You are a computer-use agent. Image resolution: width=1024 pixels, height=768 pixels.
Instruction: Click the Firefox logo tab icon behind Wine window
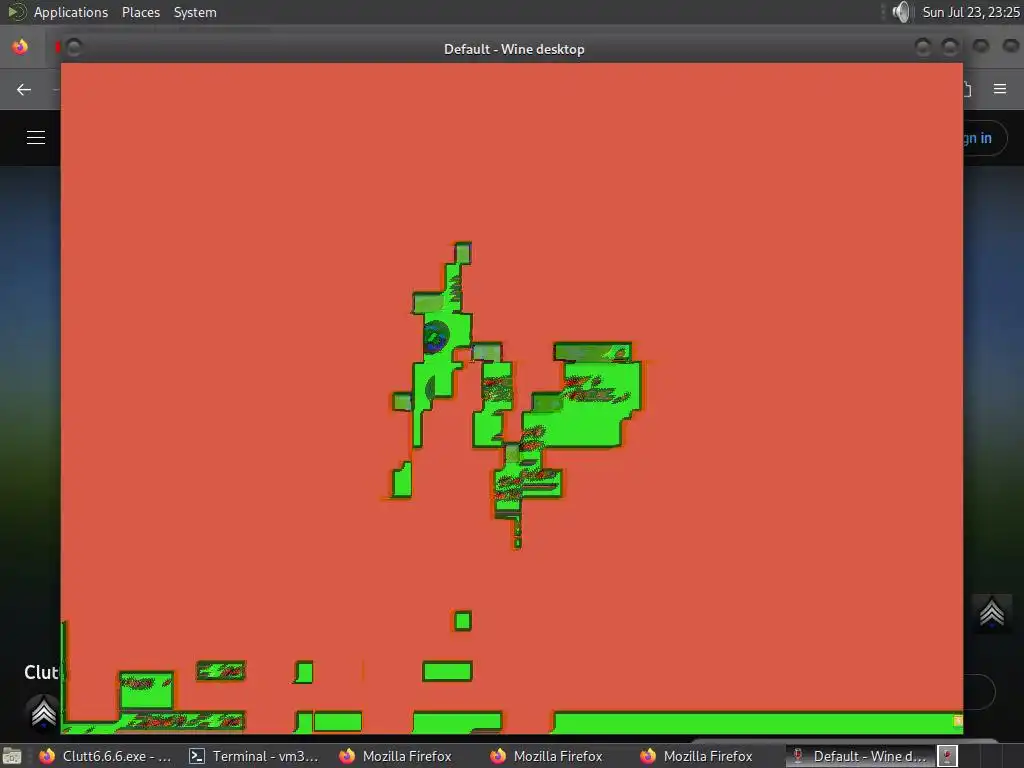(20, 47)
